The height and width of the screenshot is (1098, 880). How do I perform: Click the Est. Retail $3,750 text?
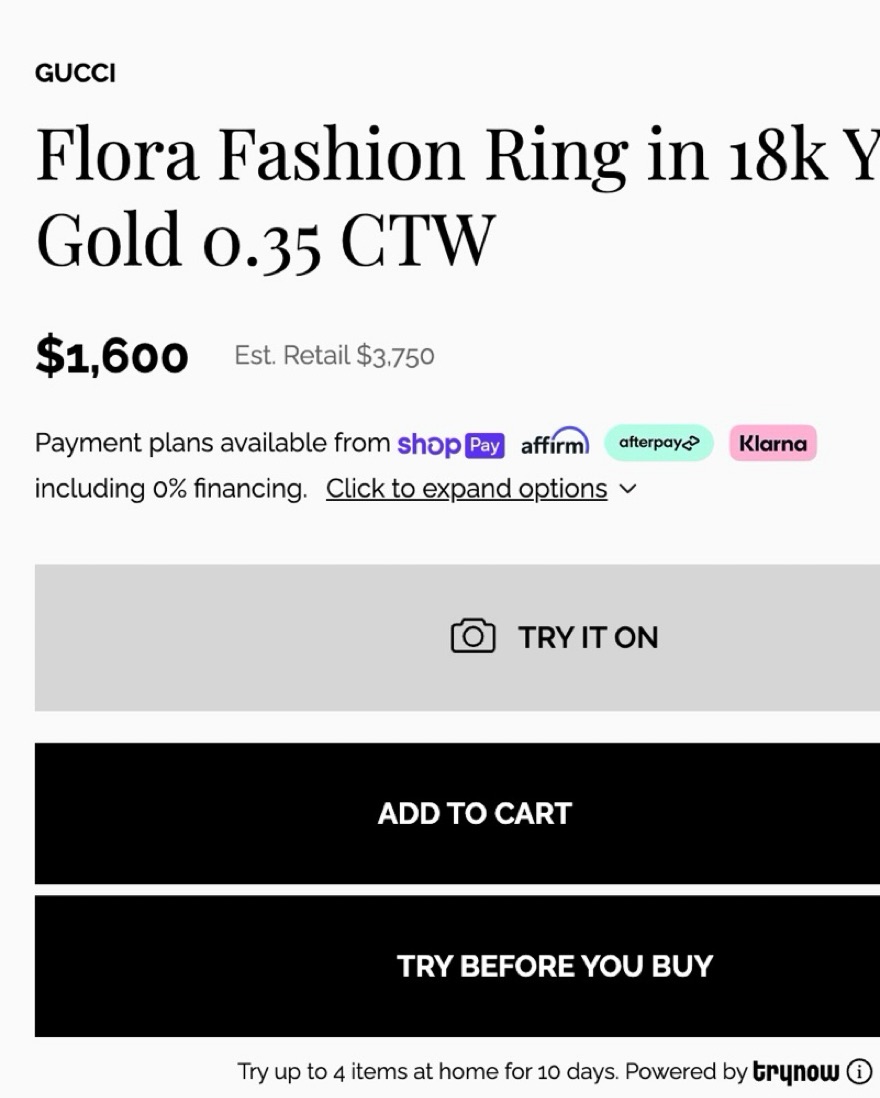(x=334, y=356)
